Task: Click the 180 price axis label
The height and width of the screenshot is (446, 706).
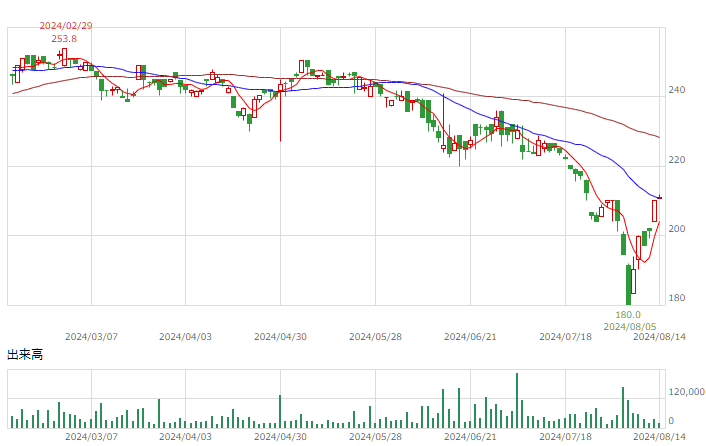Action: point(677,297)
